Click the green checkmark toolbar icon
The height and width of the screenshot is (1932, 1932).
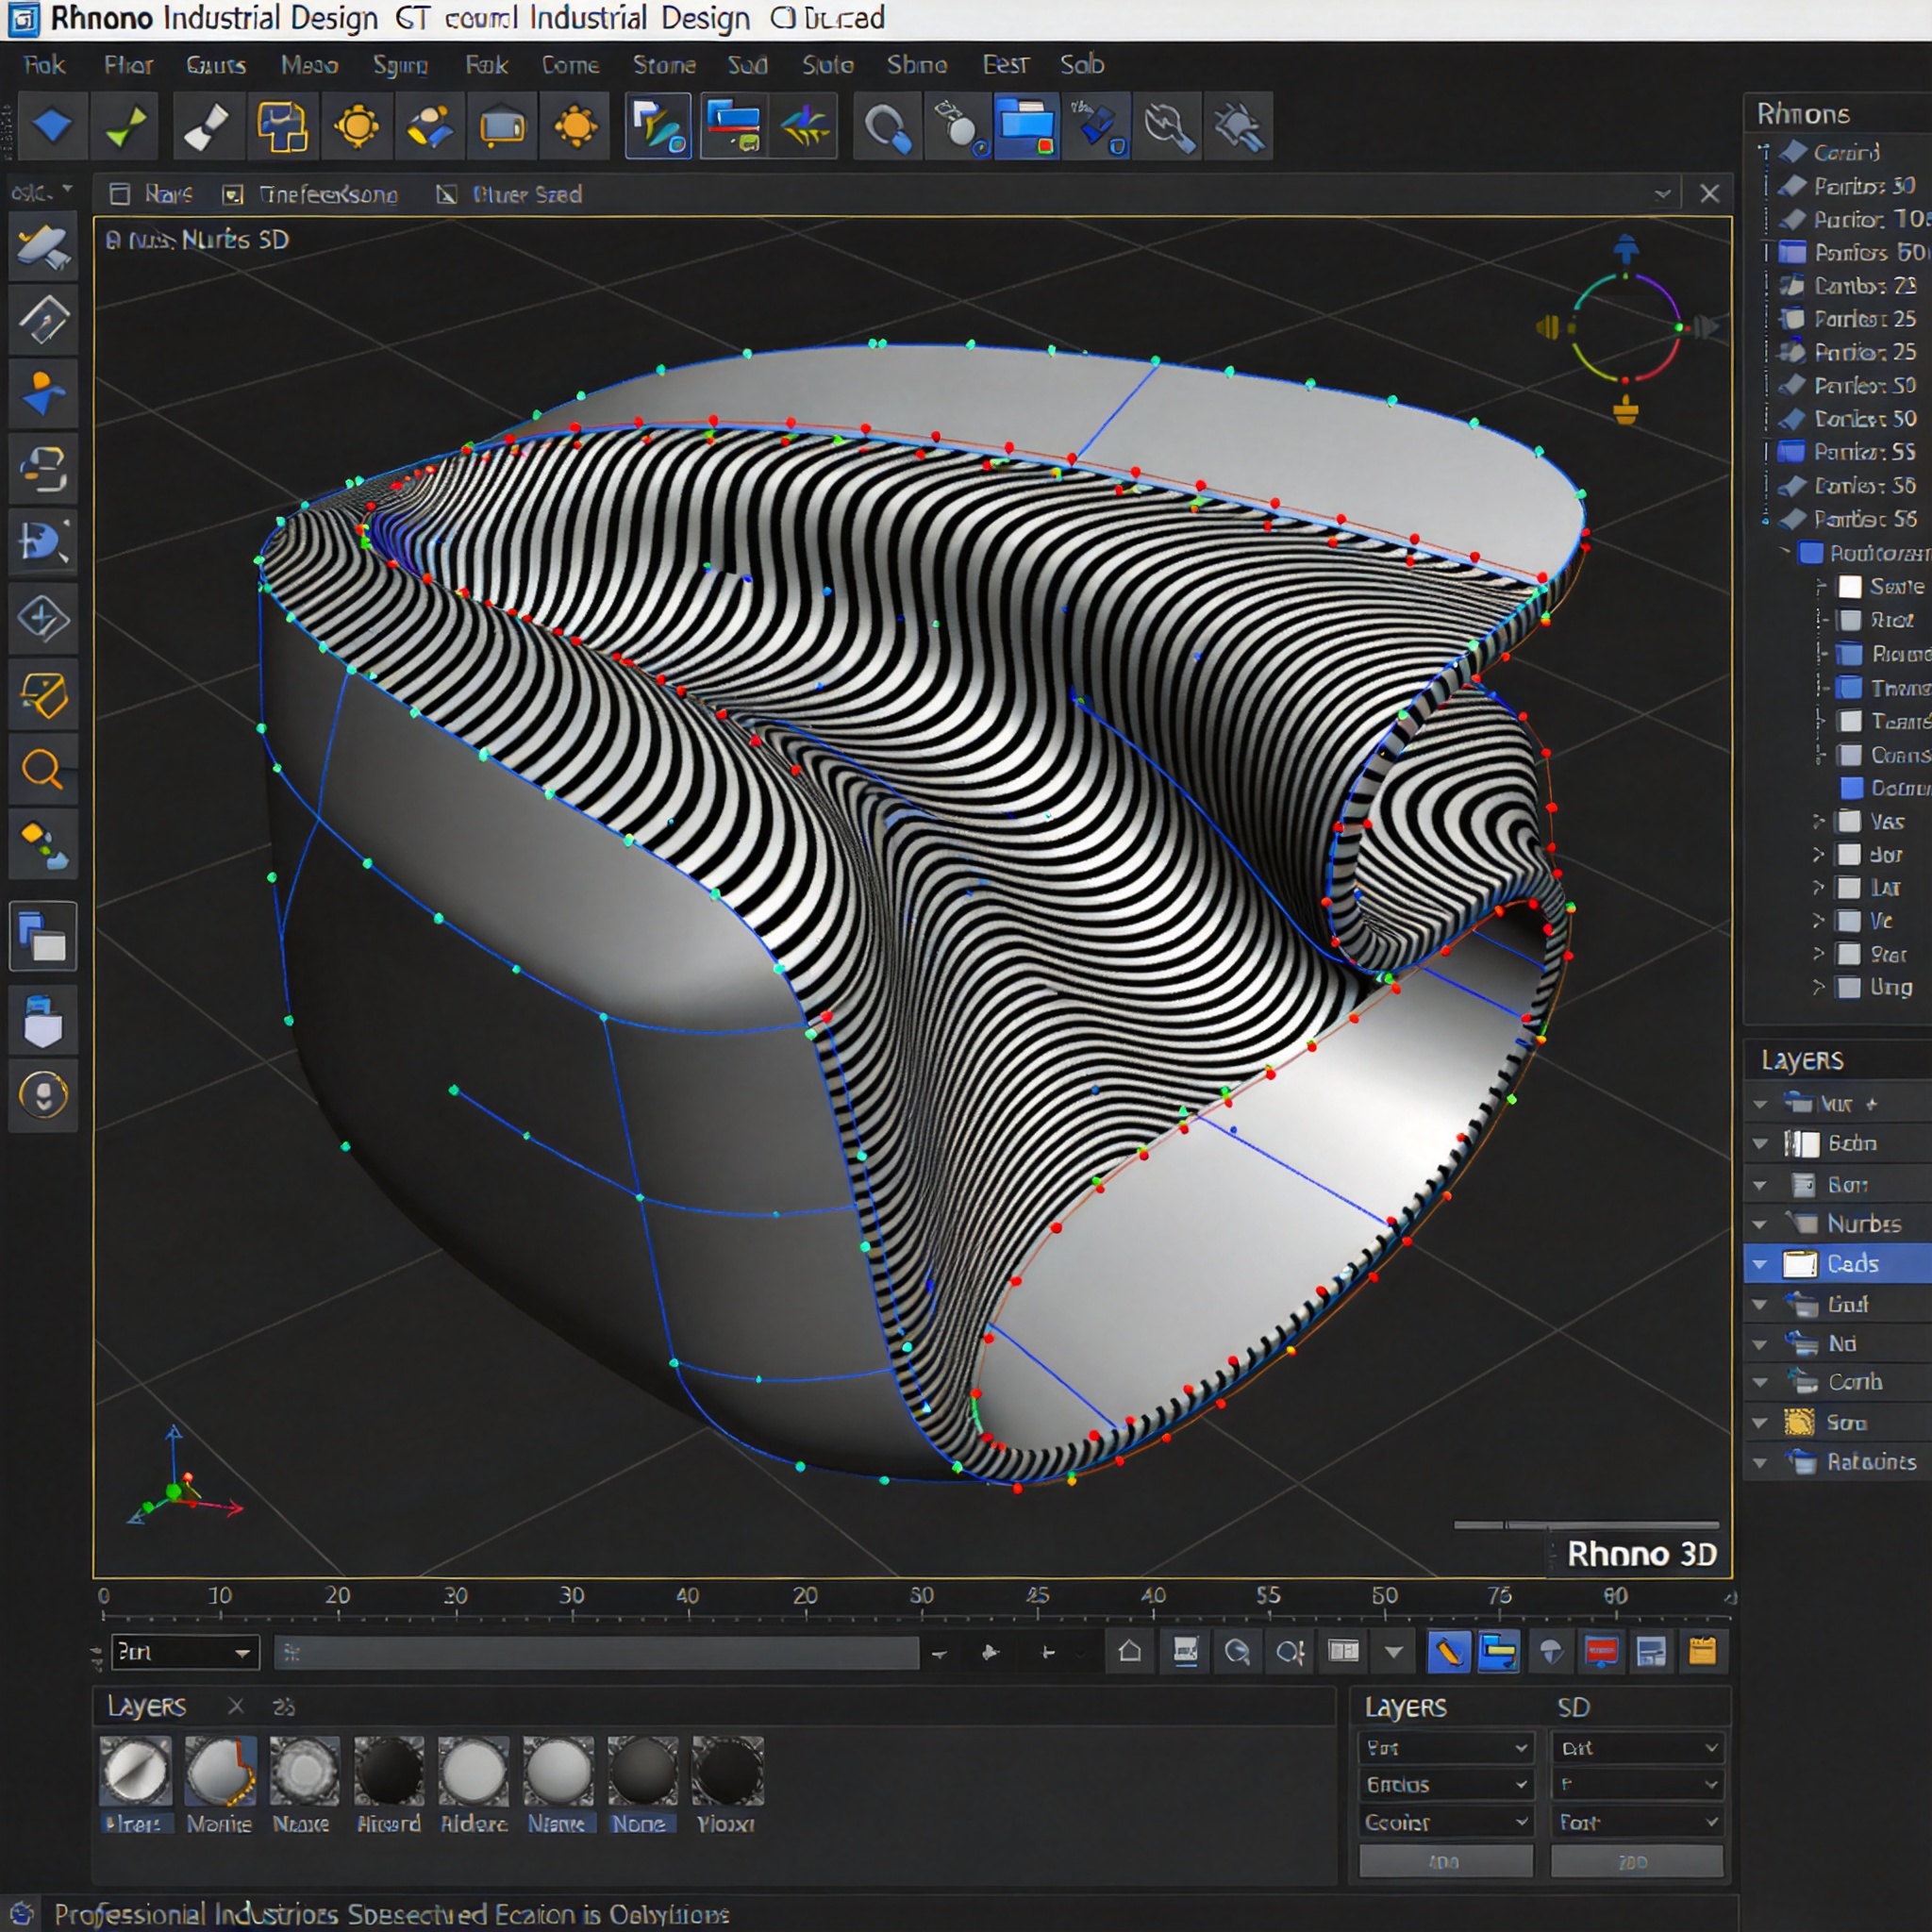point(125,127)
